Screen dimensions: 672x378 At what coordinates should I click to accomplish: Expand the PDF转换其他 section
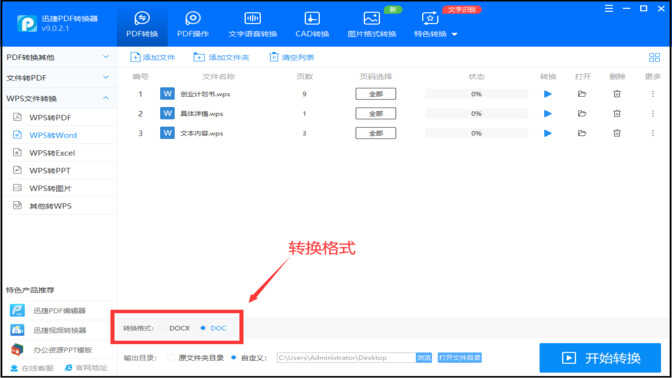pos(58,57)
